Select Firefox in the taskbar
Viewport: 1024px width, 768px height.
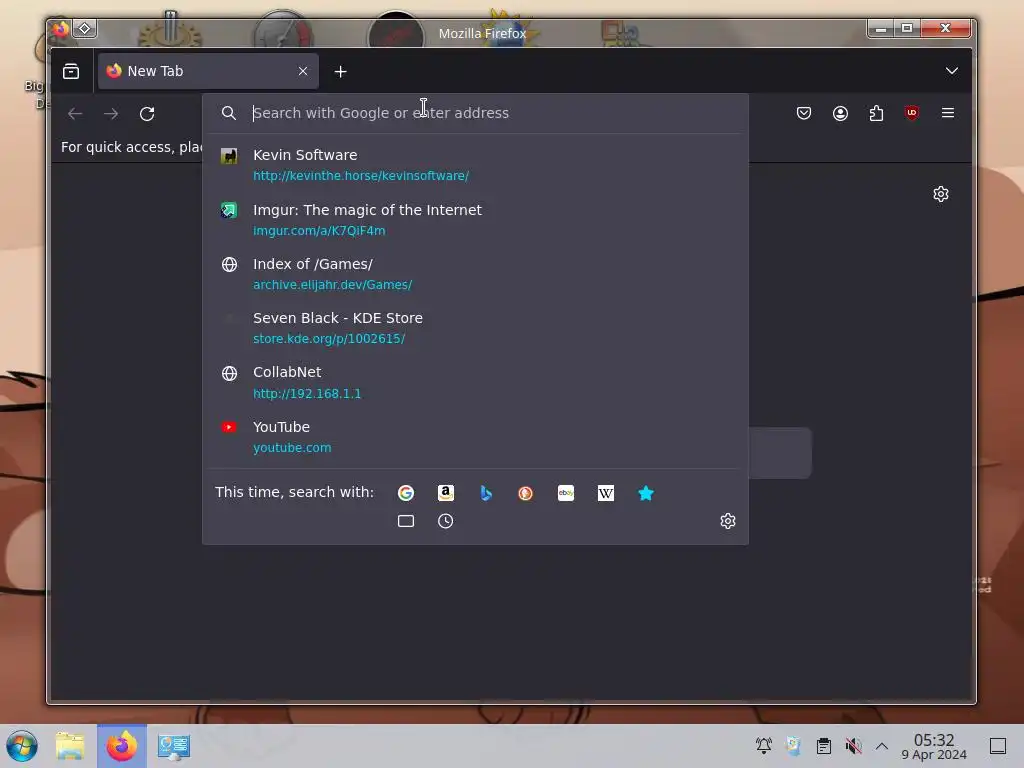click(x=122, y=746)
